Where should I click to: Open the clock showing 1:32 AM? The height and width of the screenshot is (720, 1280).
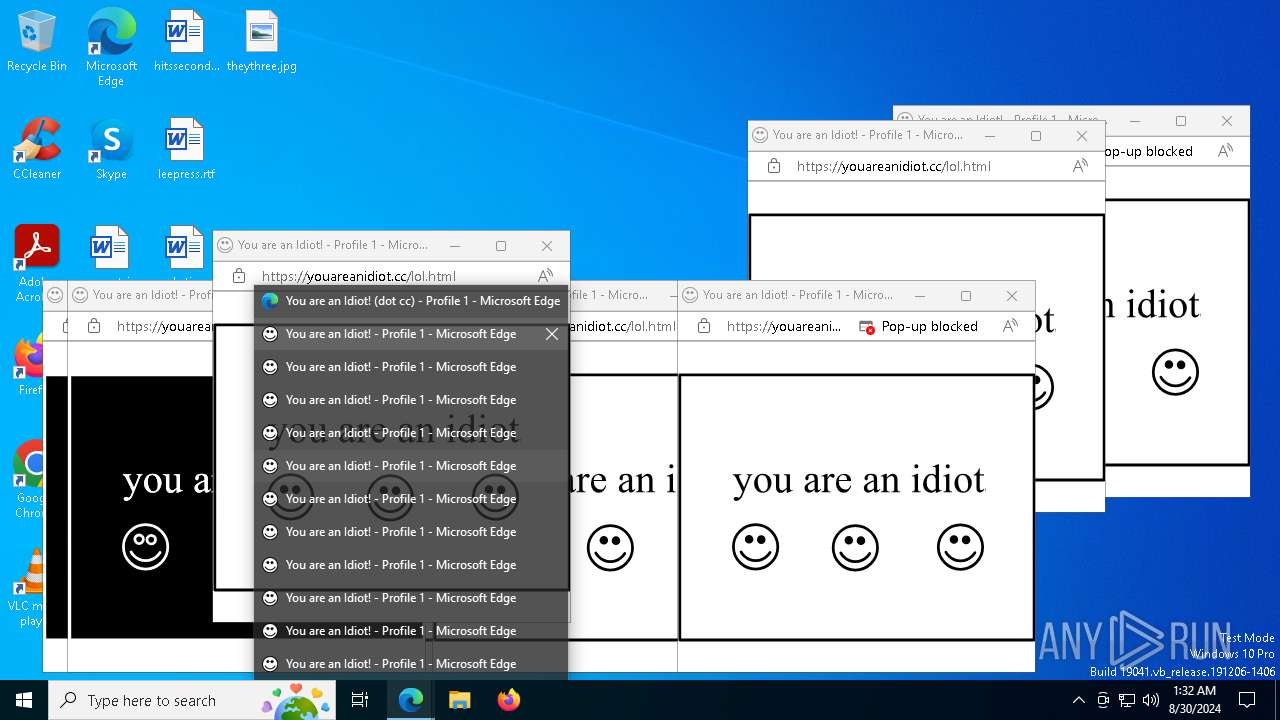(x=1193, y=700)
